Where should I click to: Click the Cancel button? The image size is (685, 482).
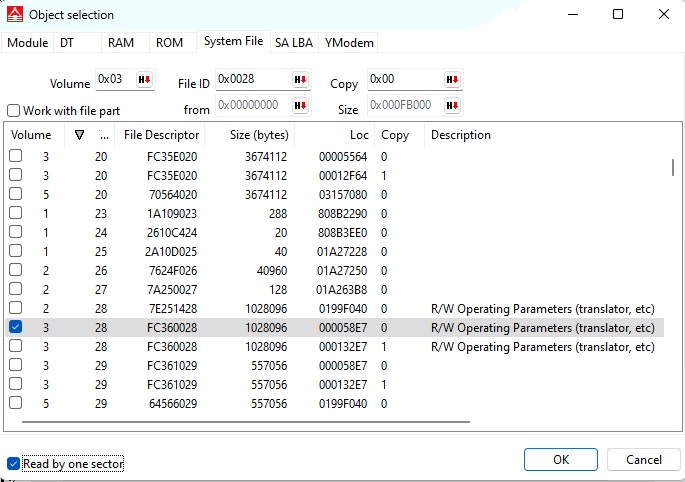(643, 460)
